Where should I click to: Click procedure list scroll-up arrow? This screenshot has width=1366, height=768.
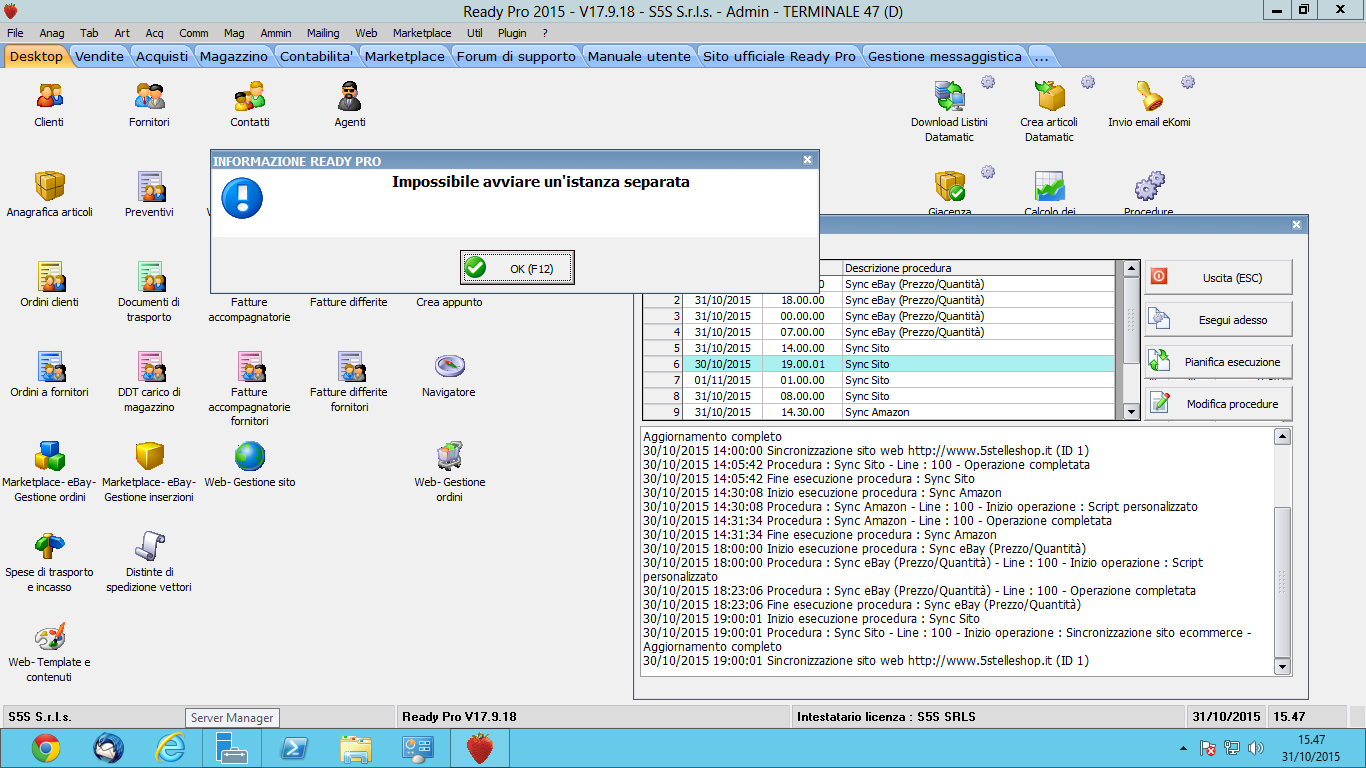[1132, 268]
